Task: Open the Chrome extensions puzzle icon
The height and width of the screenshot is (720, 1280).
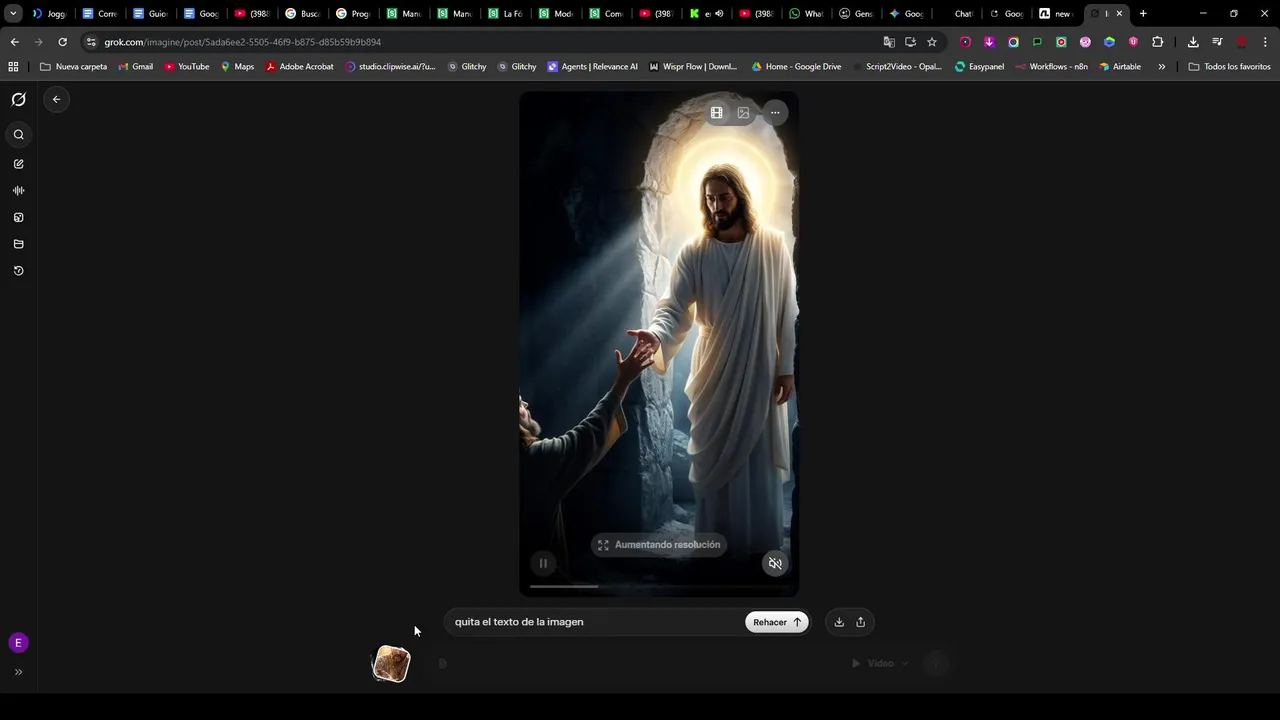Action: (1157, 42)
